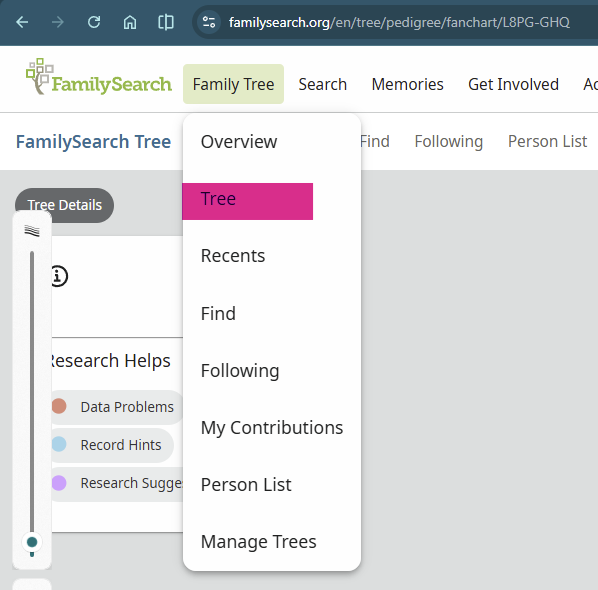Toggle the Data Problems filter chip
Viewport: 598px width, 590px height.
(x=116, y=407)
